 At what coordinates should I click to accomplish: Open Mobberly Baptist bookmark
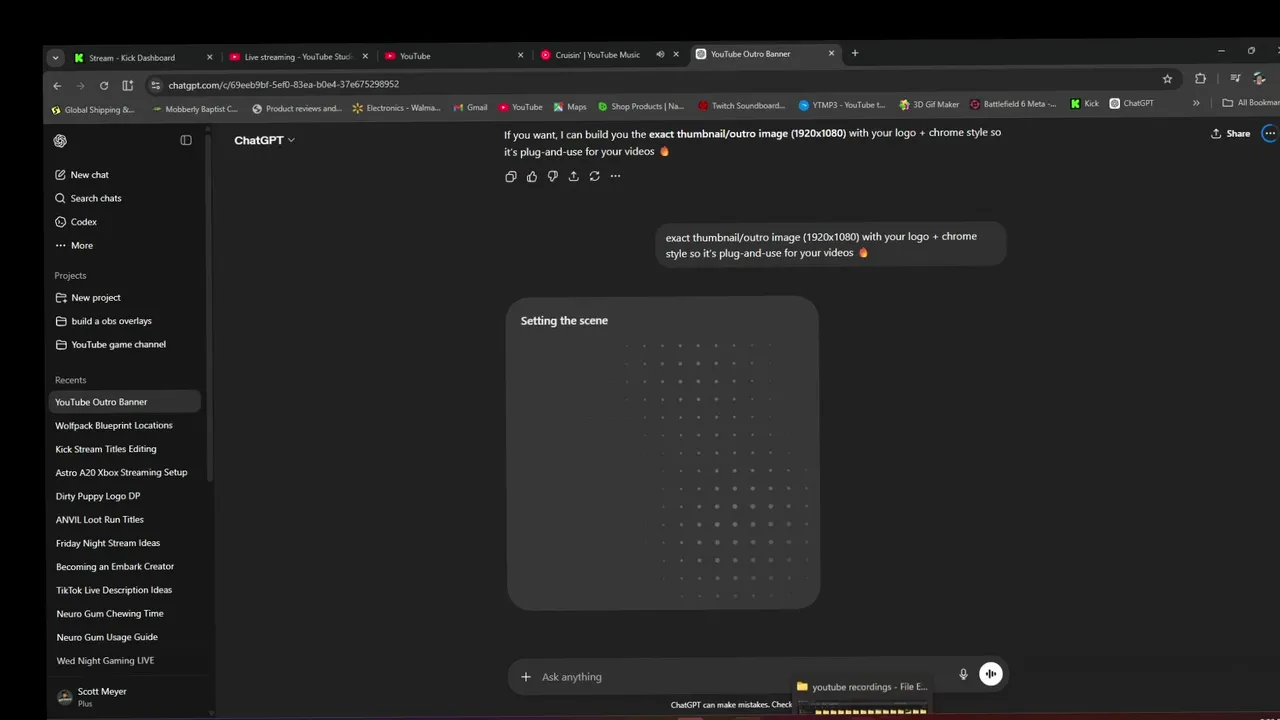195,109
